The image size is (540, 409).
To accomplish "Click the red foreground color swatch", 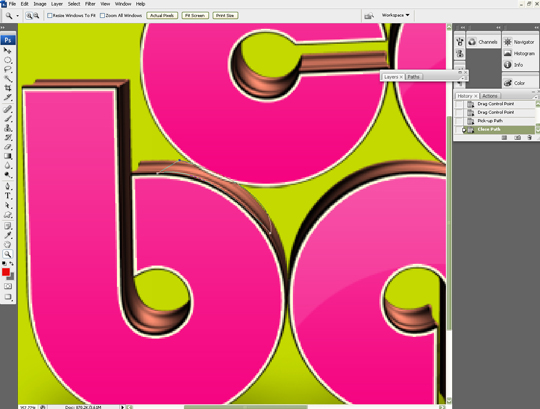I will tap(6, 272).
